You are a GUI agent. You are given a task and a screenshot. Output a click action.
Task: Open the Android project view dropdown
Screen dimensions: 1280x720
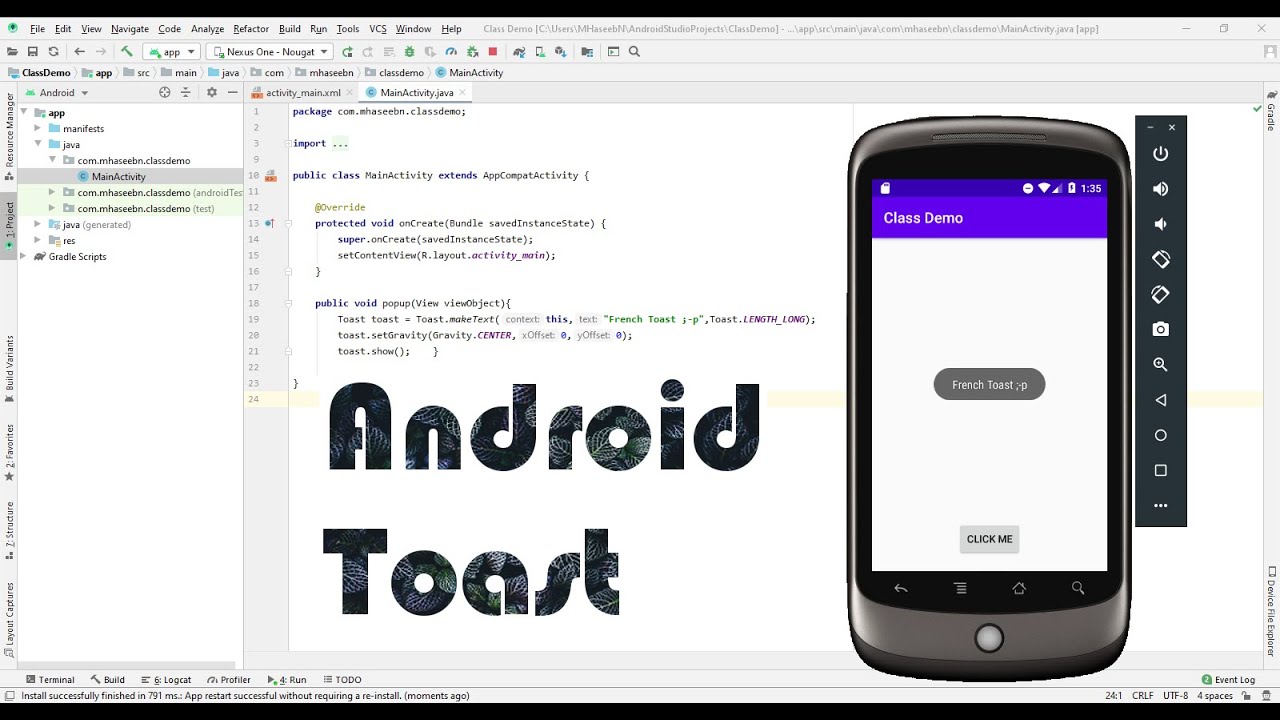[x=57, y=92]
